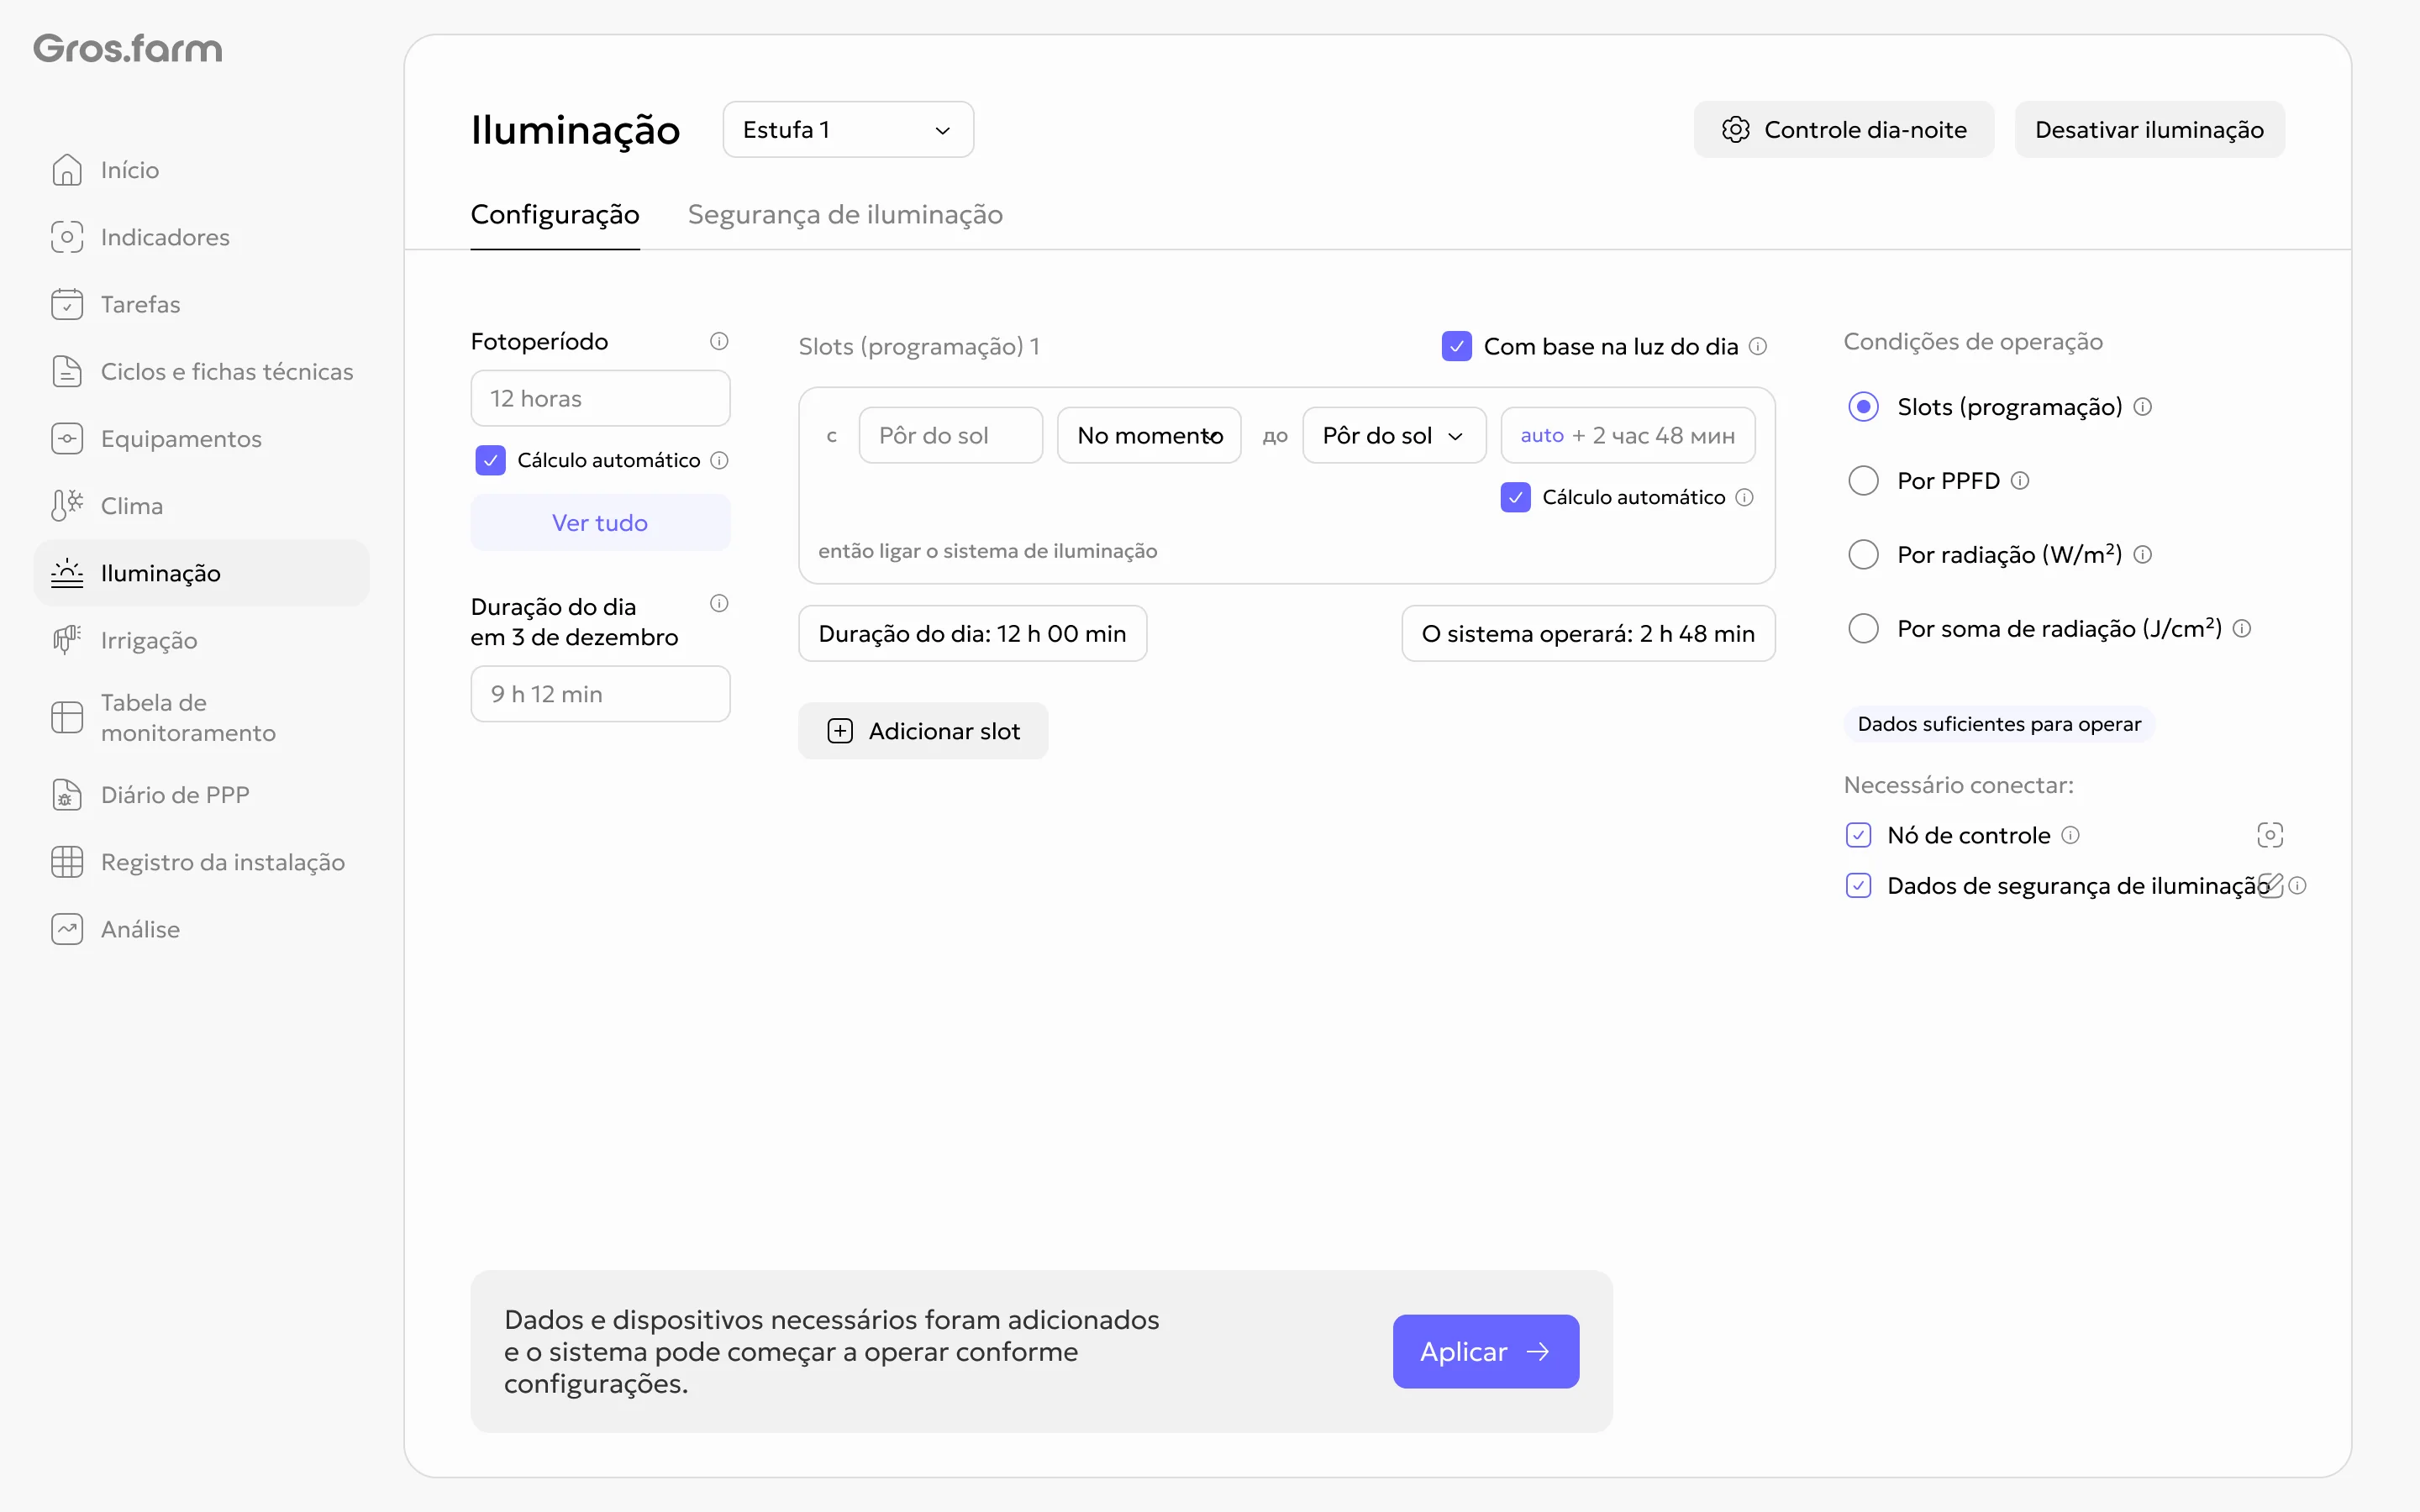Viewport: 2420px width, 1512px height.
Task: Show info for Por soma de radiação
Action: (x=2242, y=628)
